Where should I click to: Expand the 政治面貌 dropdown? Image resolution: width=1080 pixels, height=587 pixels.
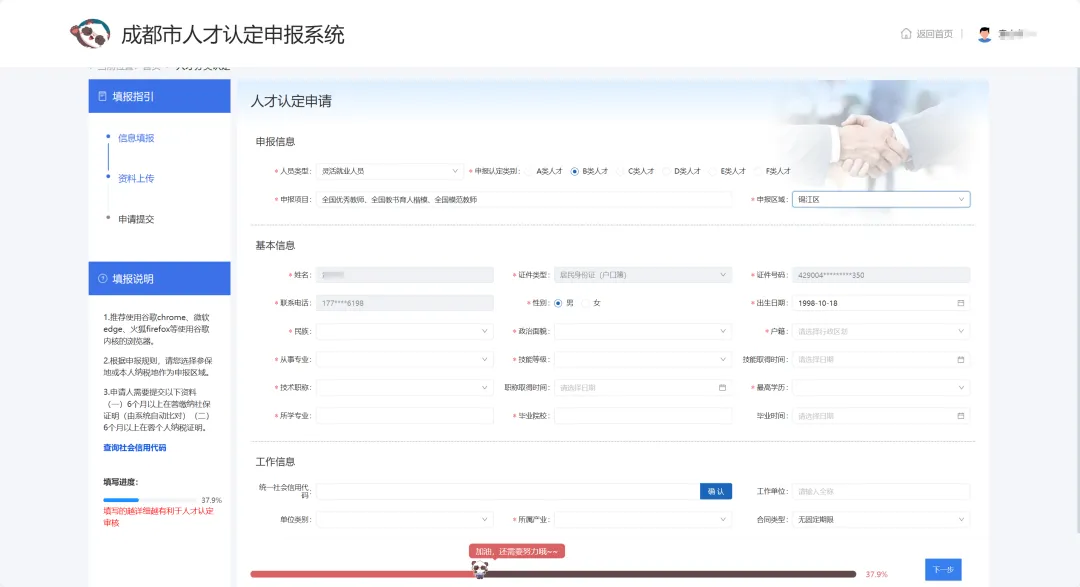(x=642, y=331)
